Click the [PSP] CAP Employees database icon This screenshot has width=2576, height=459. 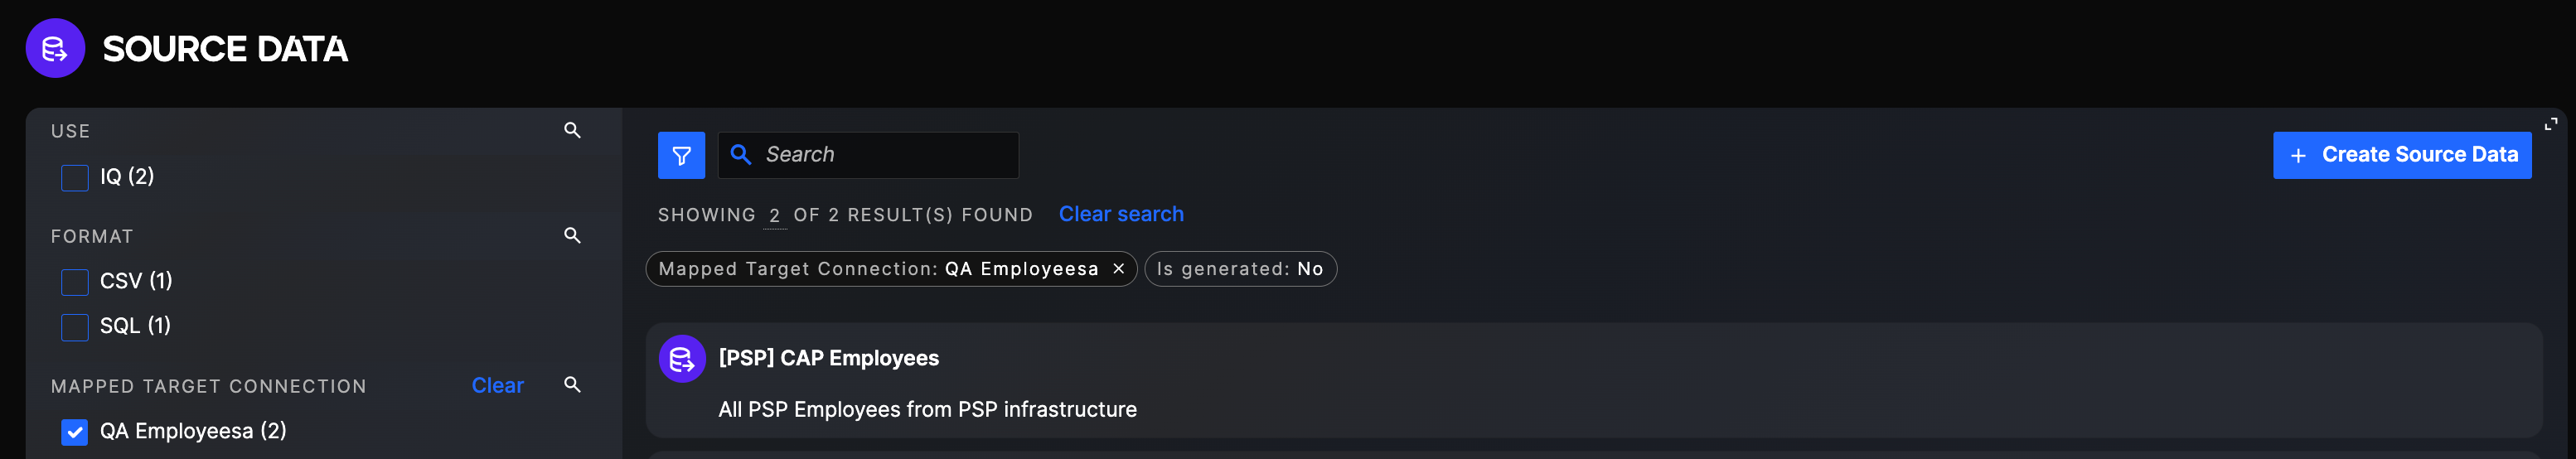[x=682, y=359]
